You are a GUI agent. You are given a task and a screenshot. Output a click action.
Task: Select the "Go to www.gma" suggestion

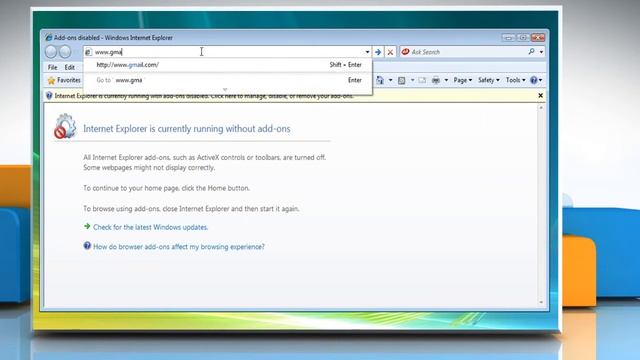(x=228, y=80)
